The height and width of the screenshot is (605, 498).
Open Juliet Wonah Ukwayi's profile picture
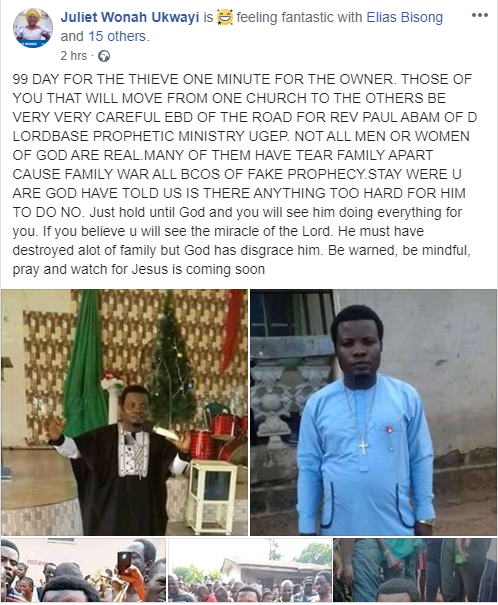pos(32,28)
